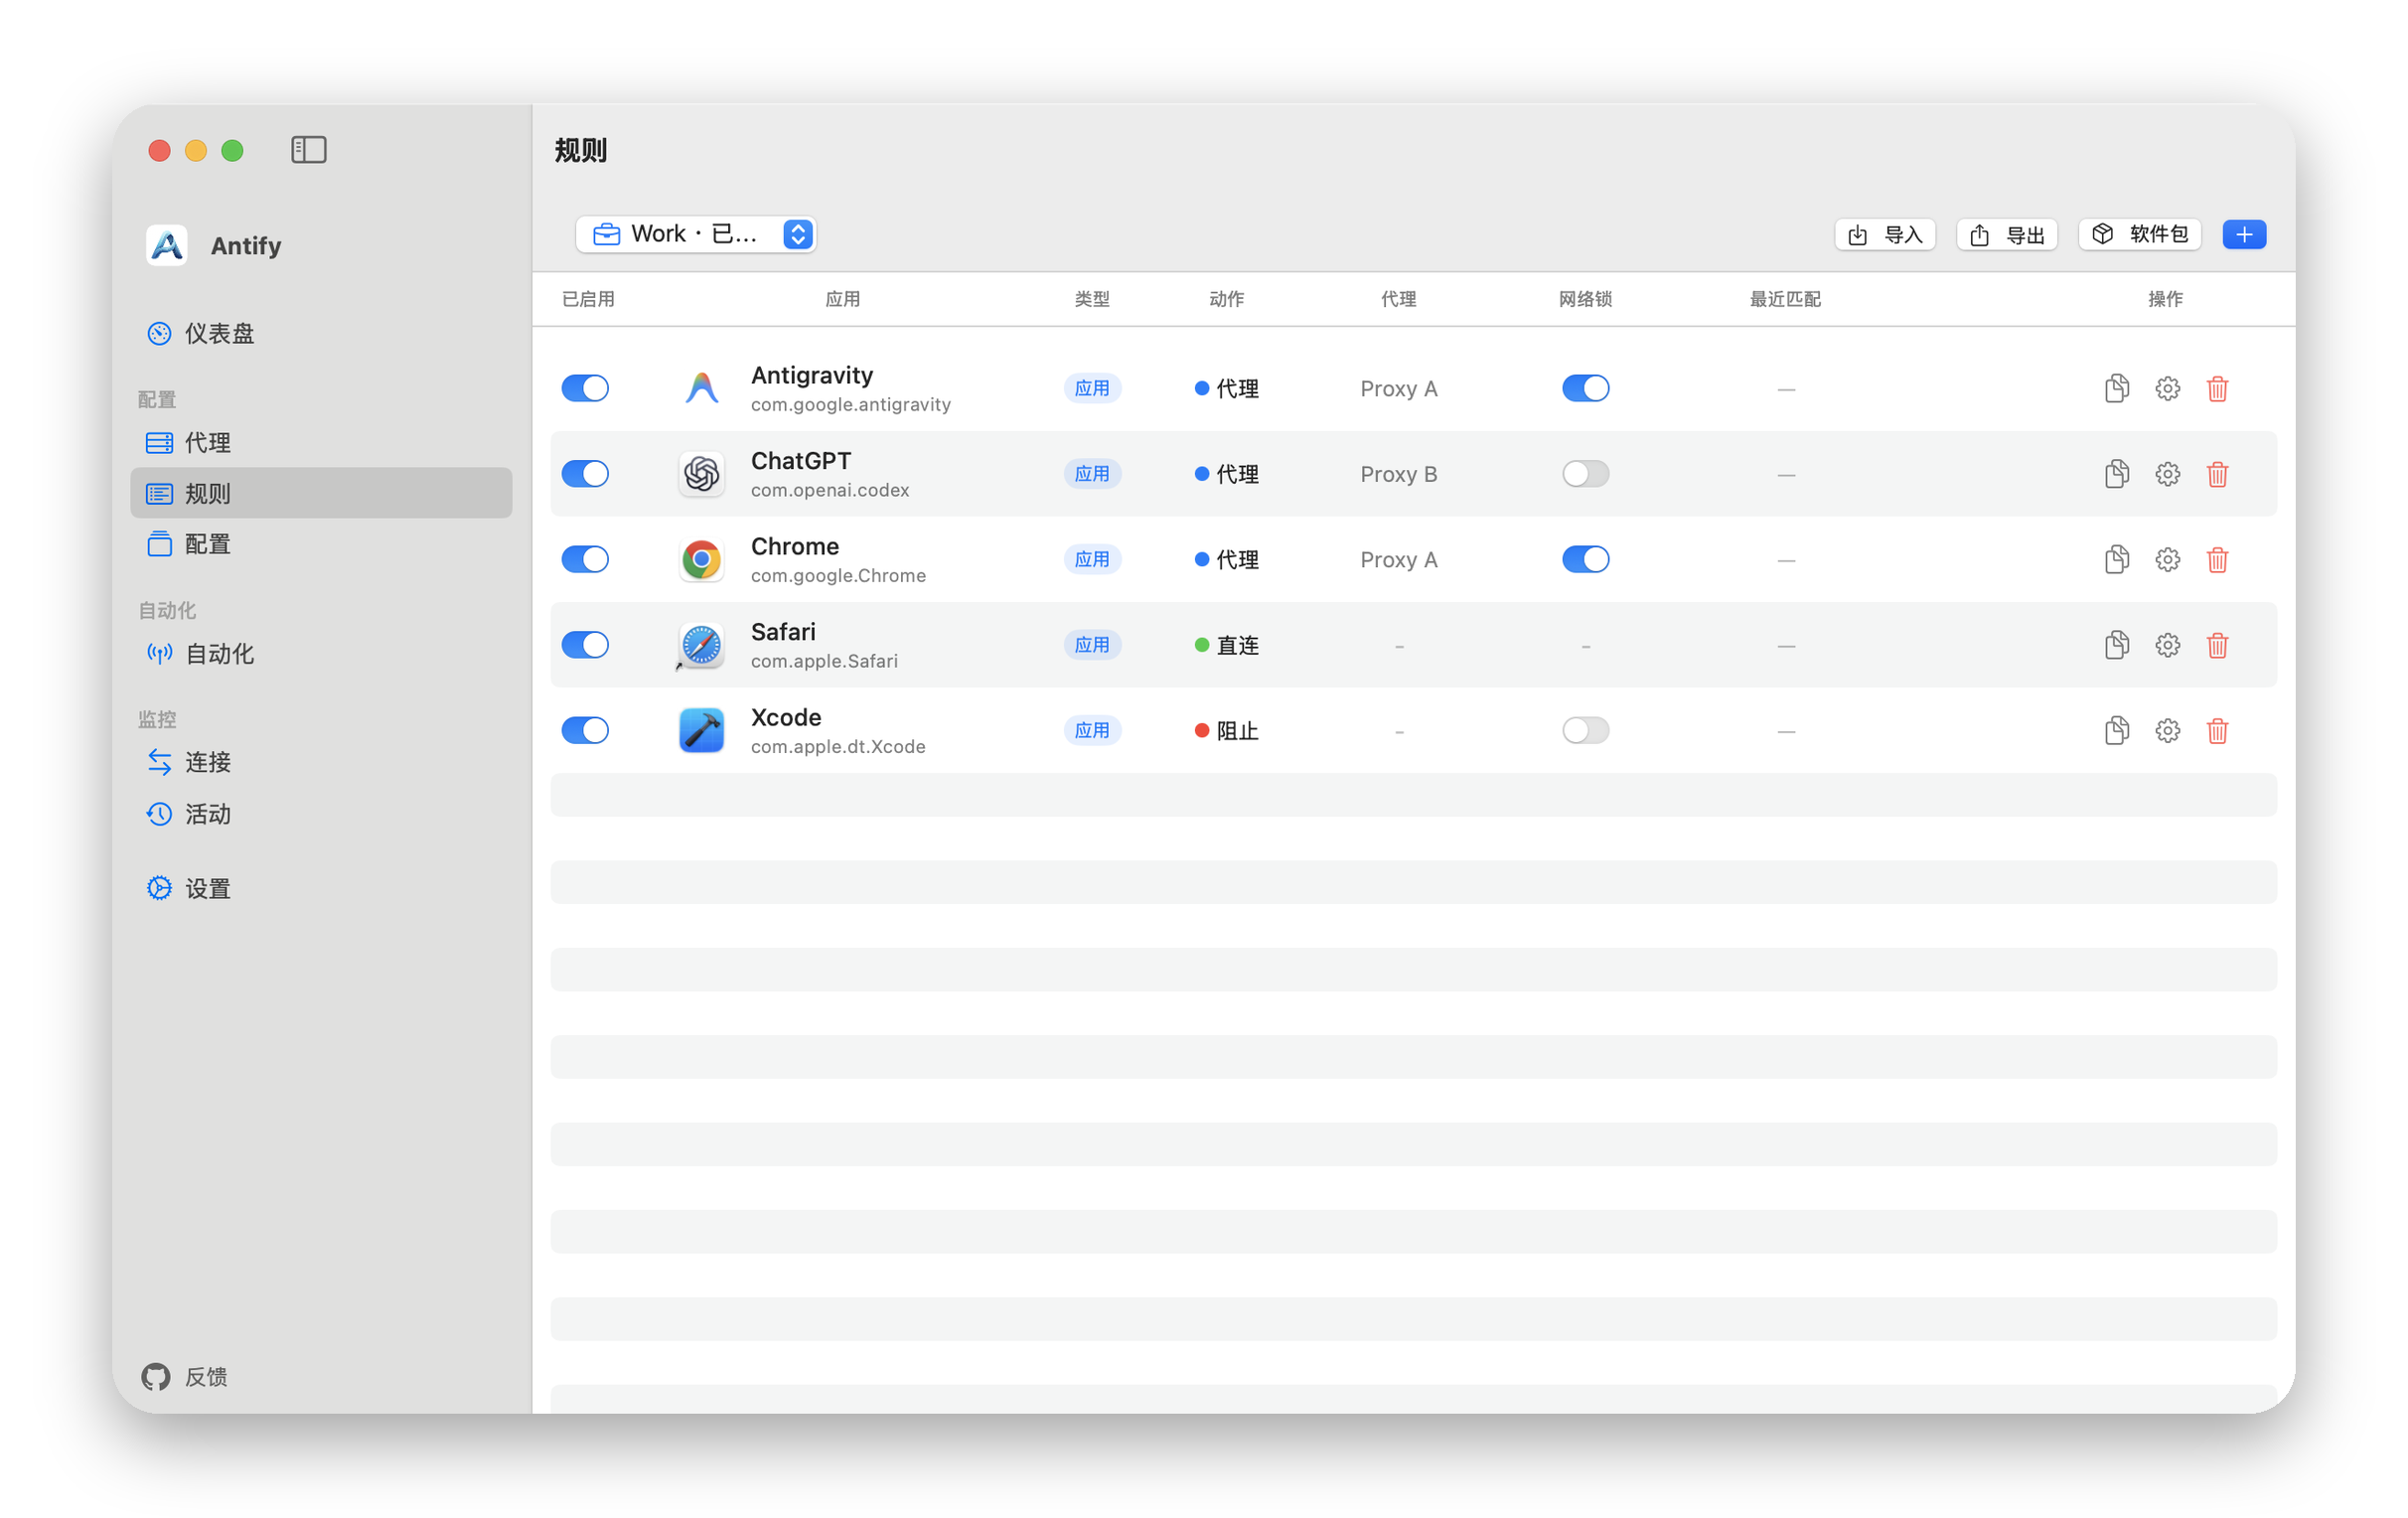This screenshot has width=2408, height=1518.
Task: Open settings gear for Chrome rule
Action: tap(2167, 559)
